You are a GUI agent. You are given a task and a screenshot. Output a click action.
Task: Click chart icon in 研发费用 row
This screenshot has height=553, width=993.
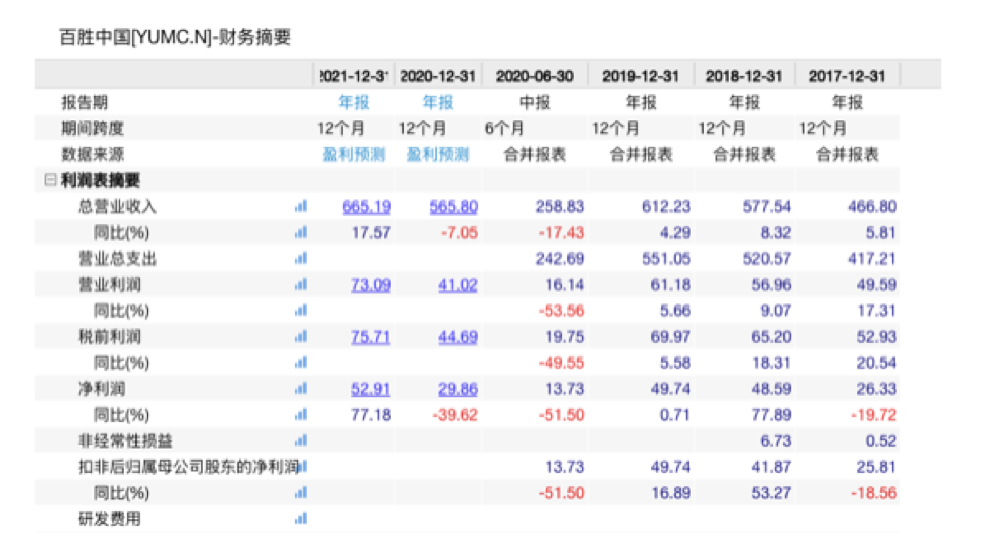(300, 519)
